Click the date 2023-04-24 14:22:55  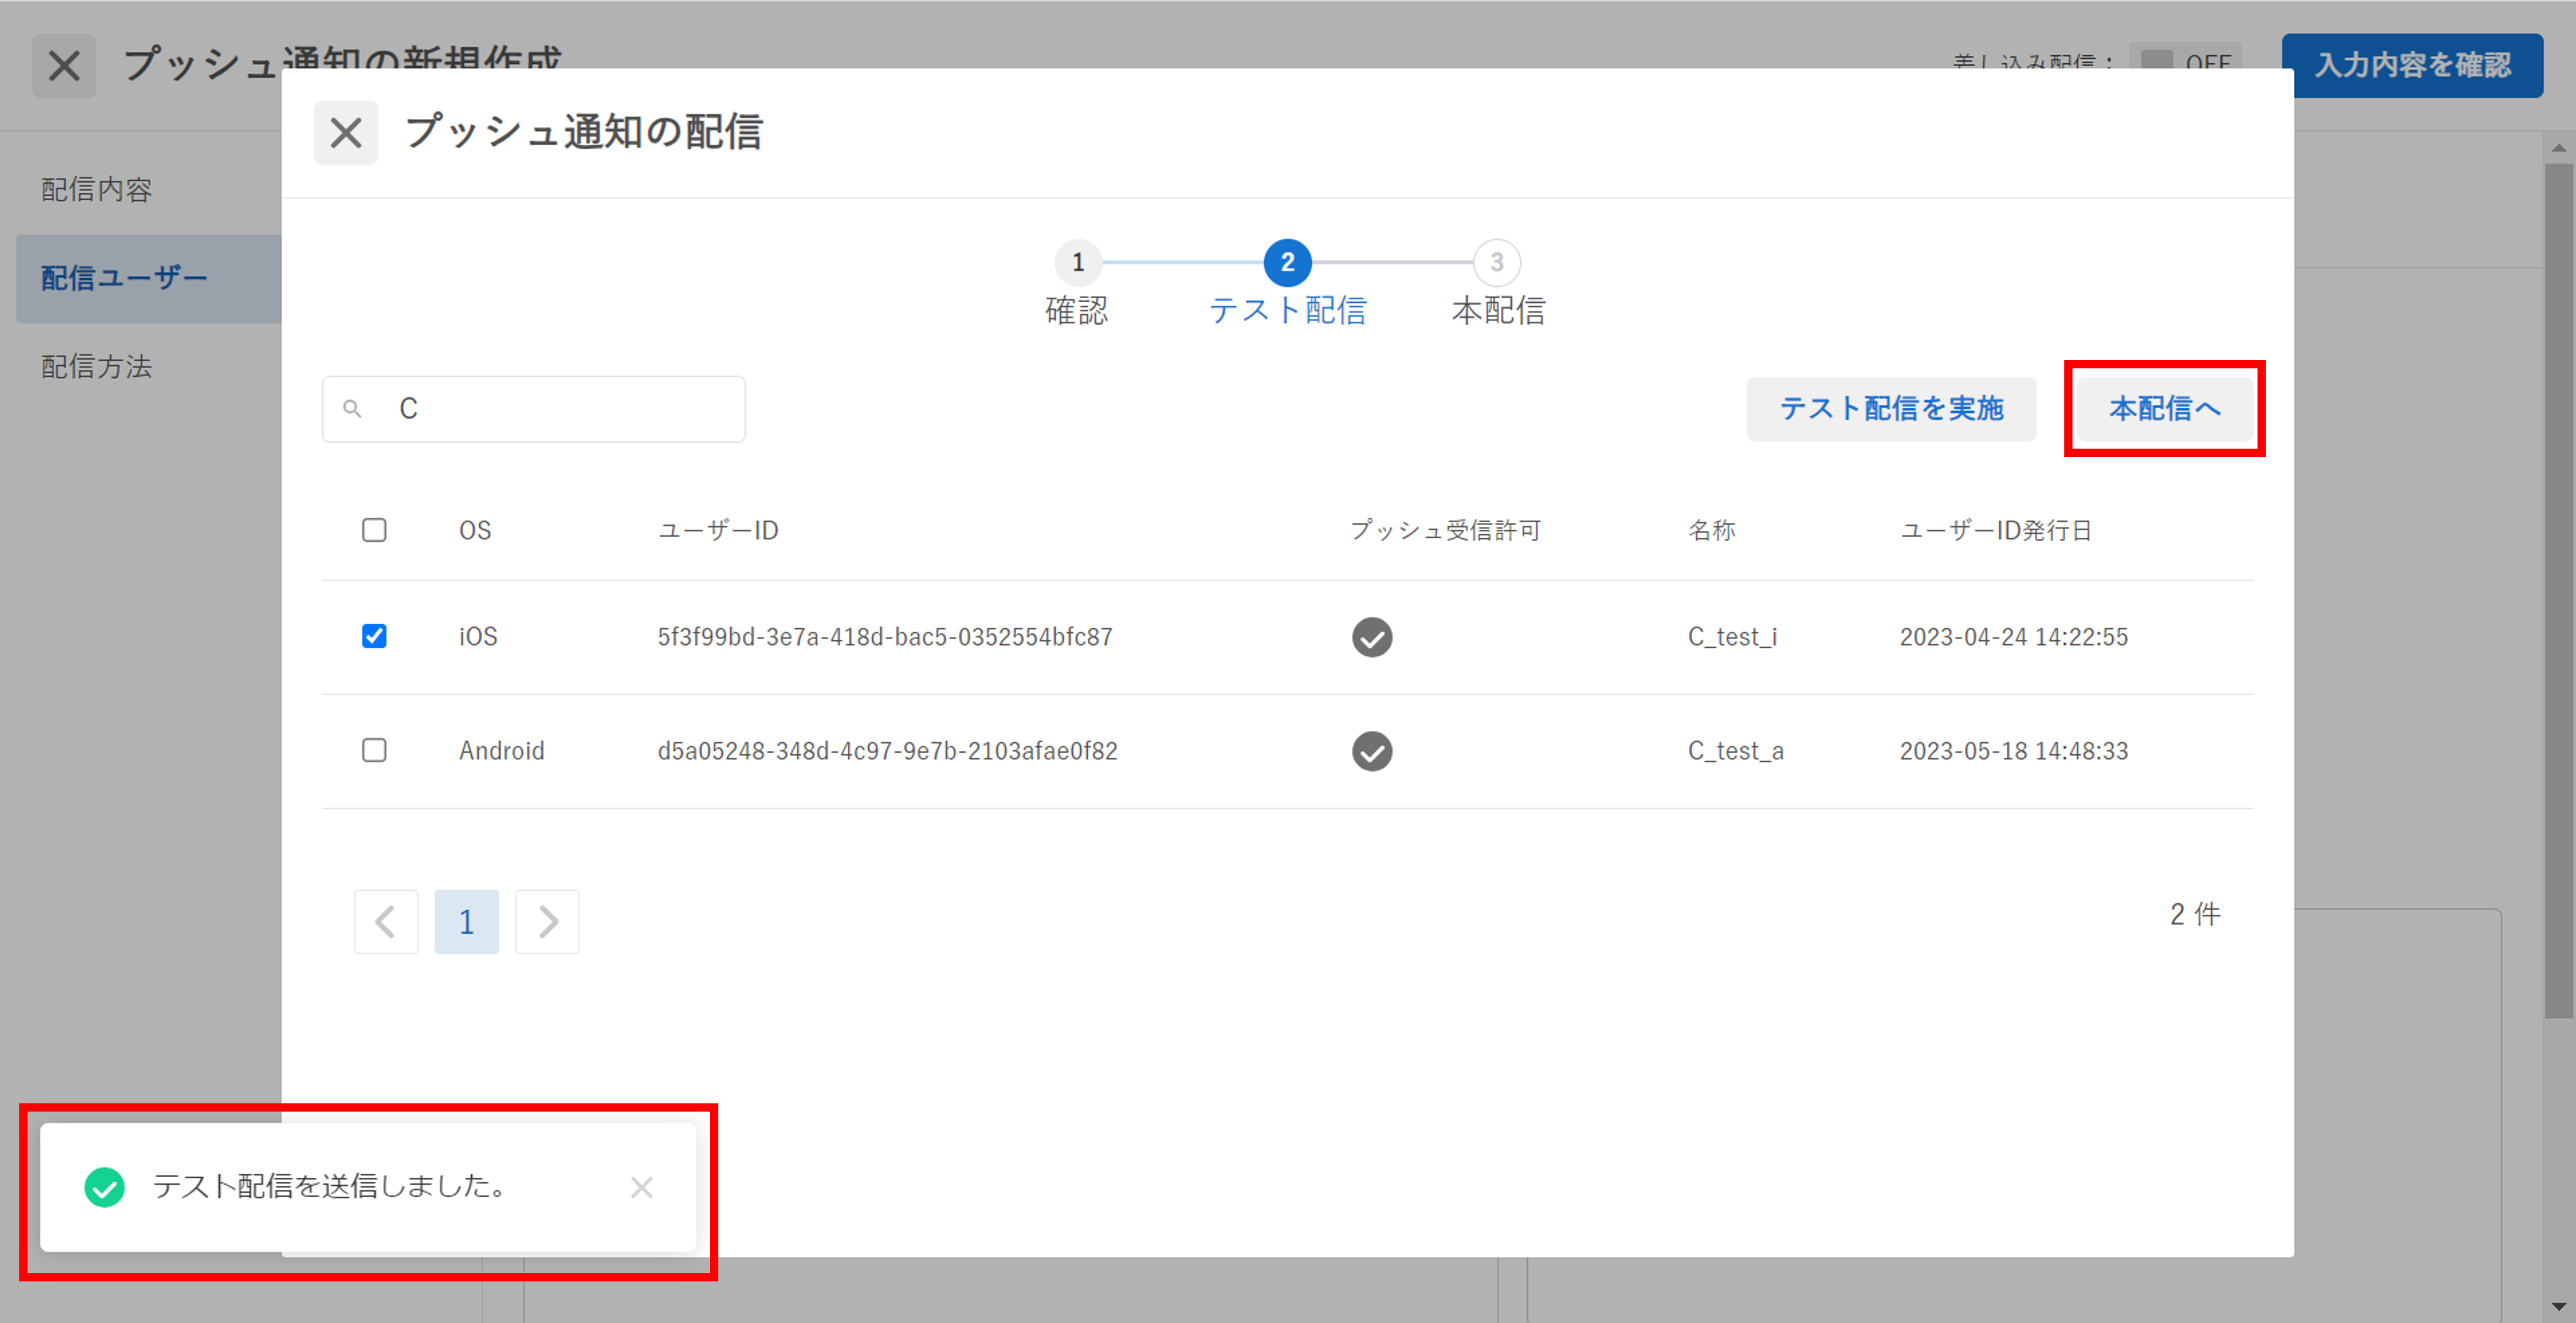[2014, 637]
